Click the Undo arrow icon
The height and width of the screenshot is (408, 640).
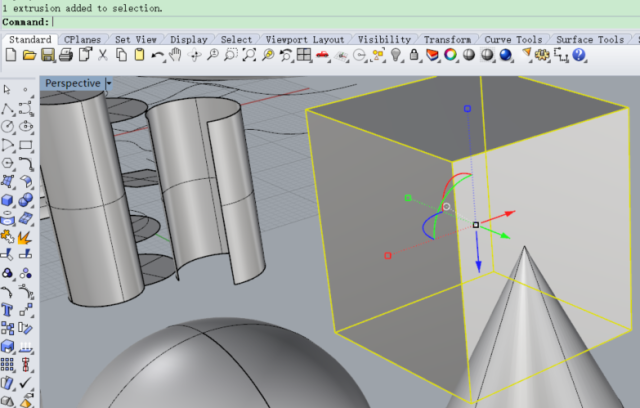click(157, 55)
